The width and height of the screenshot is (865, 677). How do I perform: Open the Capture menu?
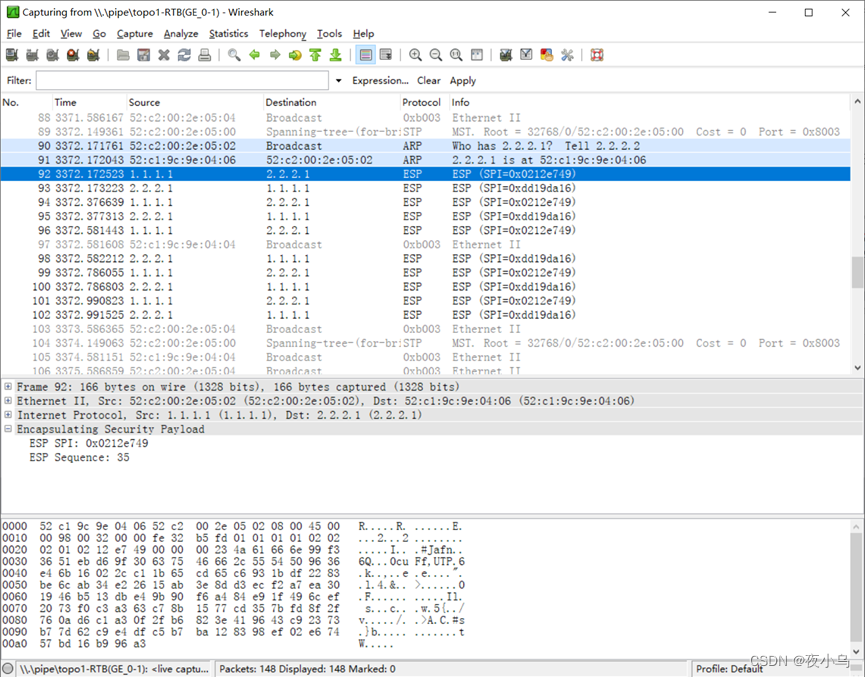(x=135, y=34)
